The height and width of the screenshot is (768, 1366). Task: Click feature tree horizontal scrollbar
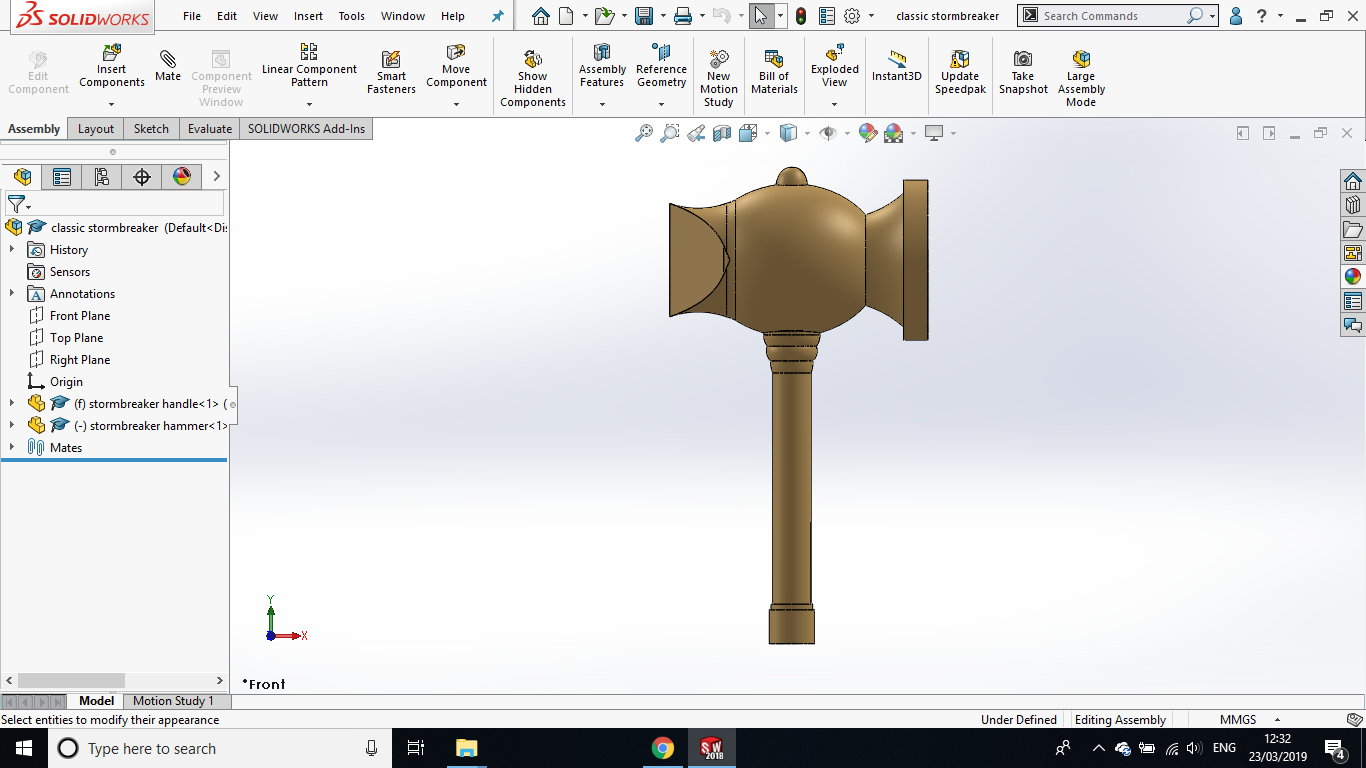72,680
